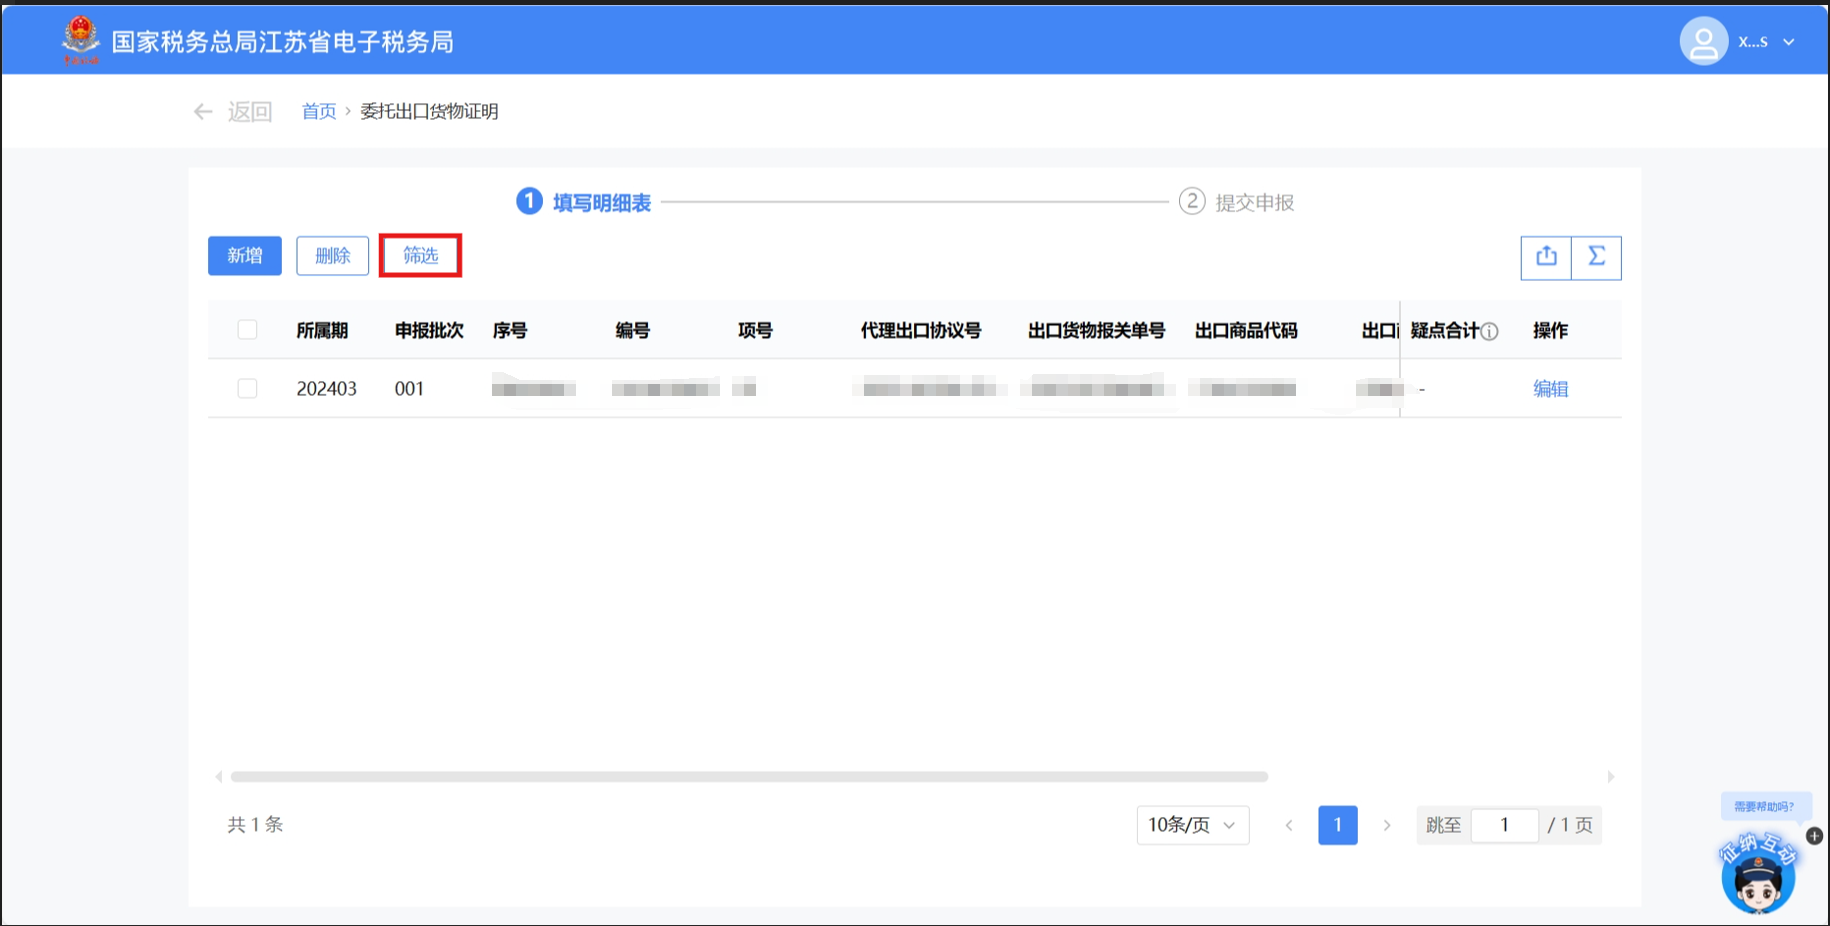Image resolution: width=1830 pixels, height=926 pixels.
Task: Click the 跳至 page number input
Action: point(1504,825)
